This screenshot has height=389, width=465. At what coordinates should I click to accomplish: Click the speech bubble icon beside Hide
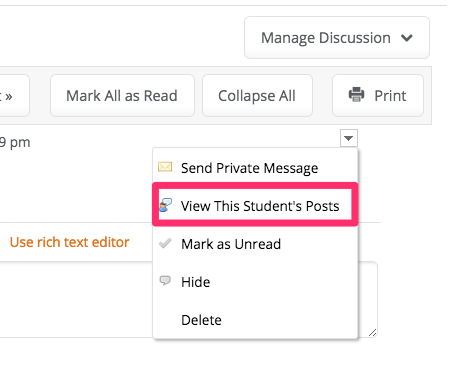pos(165,281)
